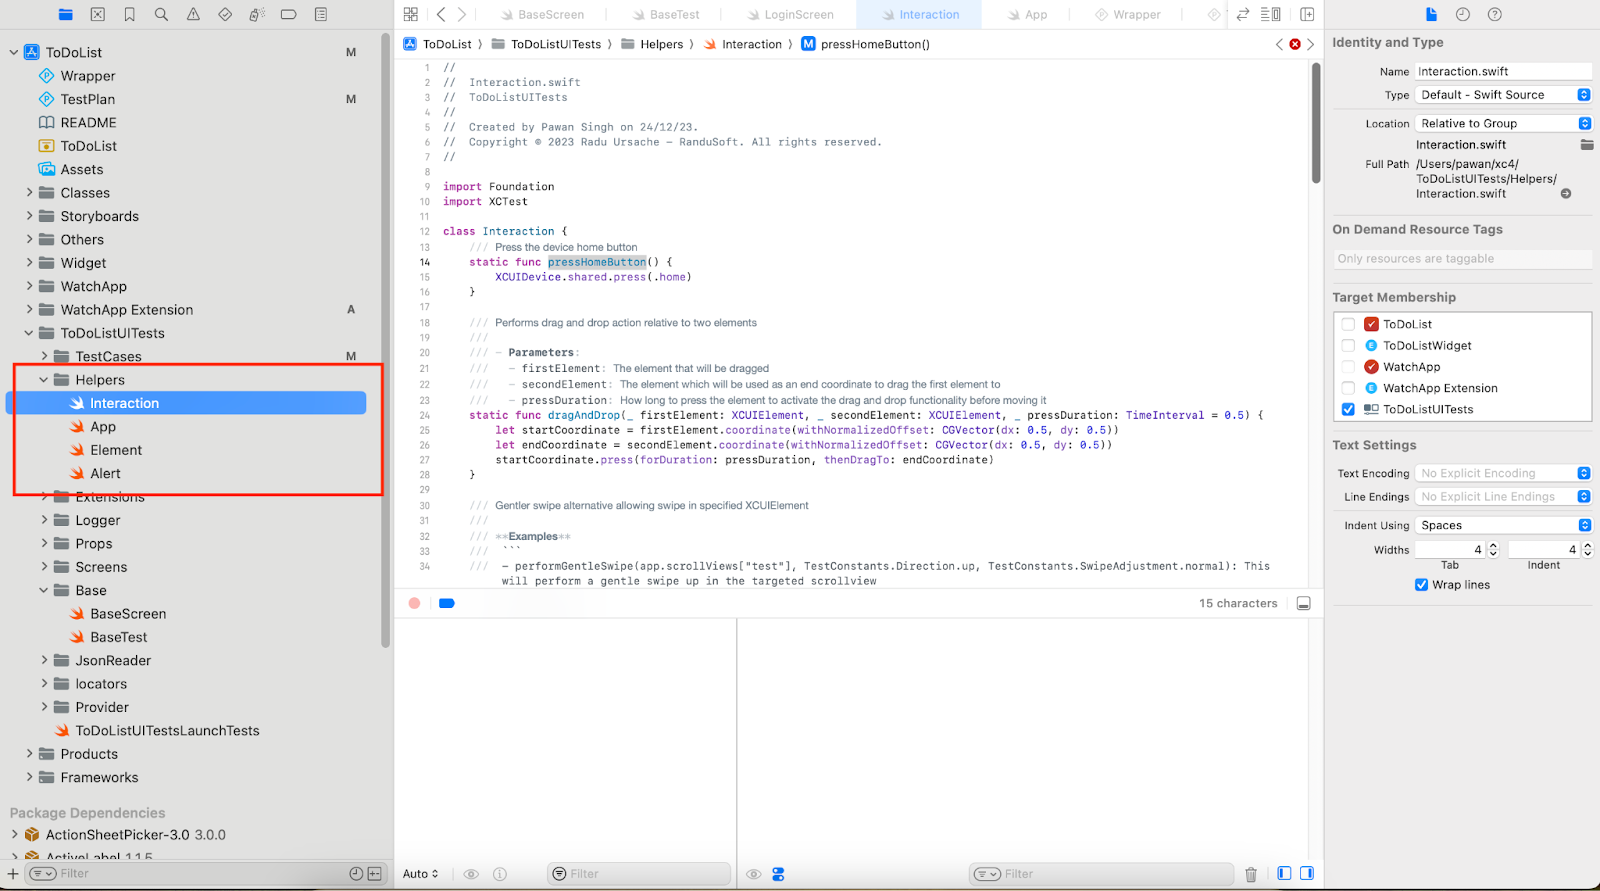Switch to the BaseTest editor tab
The width and height of the screenshot is (1600, 891).
(665, 15)
